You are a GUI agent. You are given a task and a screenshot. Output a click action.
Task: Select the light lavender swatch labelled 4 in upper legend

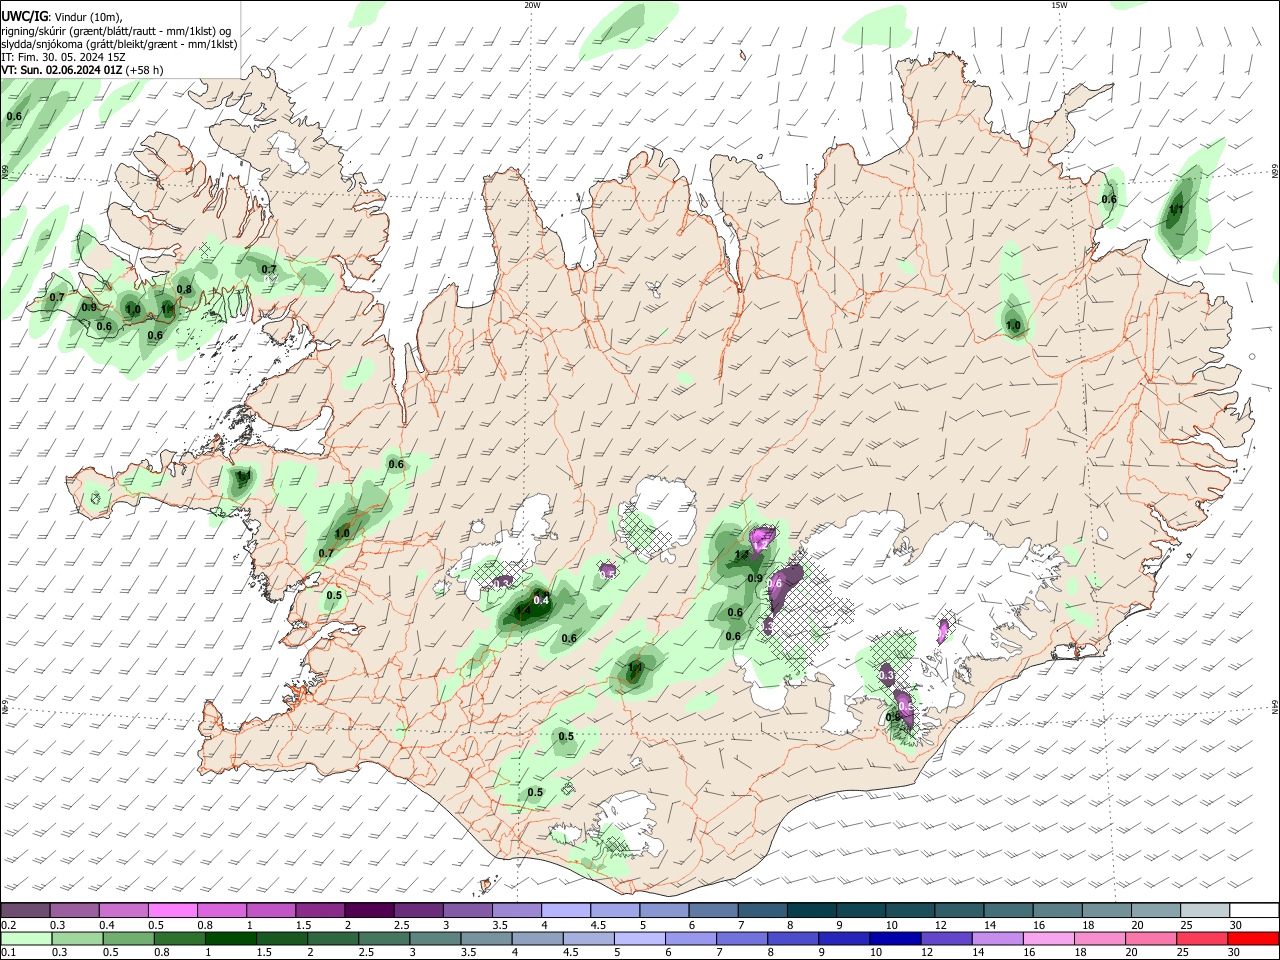coord(565,911)
